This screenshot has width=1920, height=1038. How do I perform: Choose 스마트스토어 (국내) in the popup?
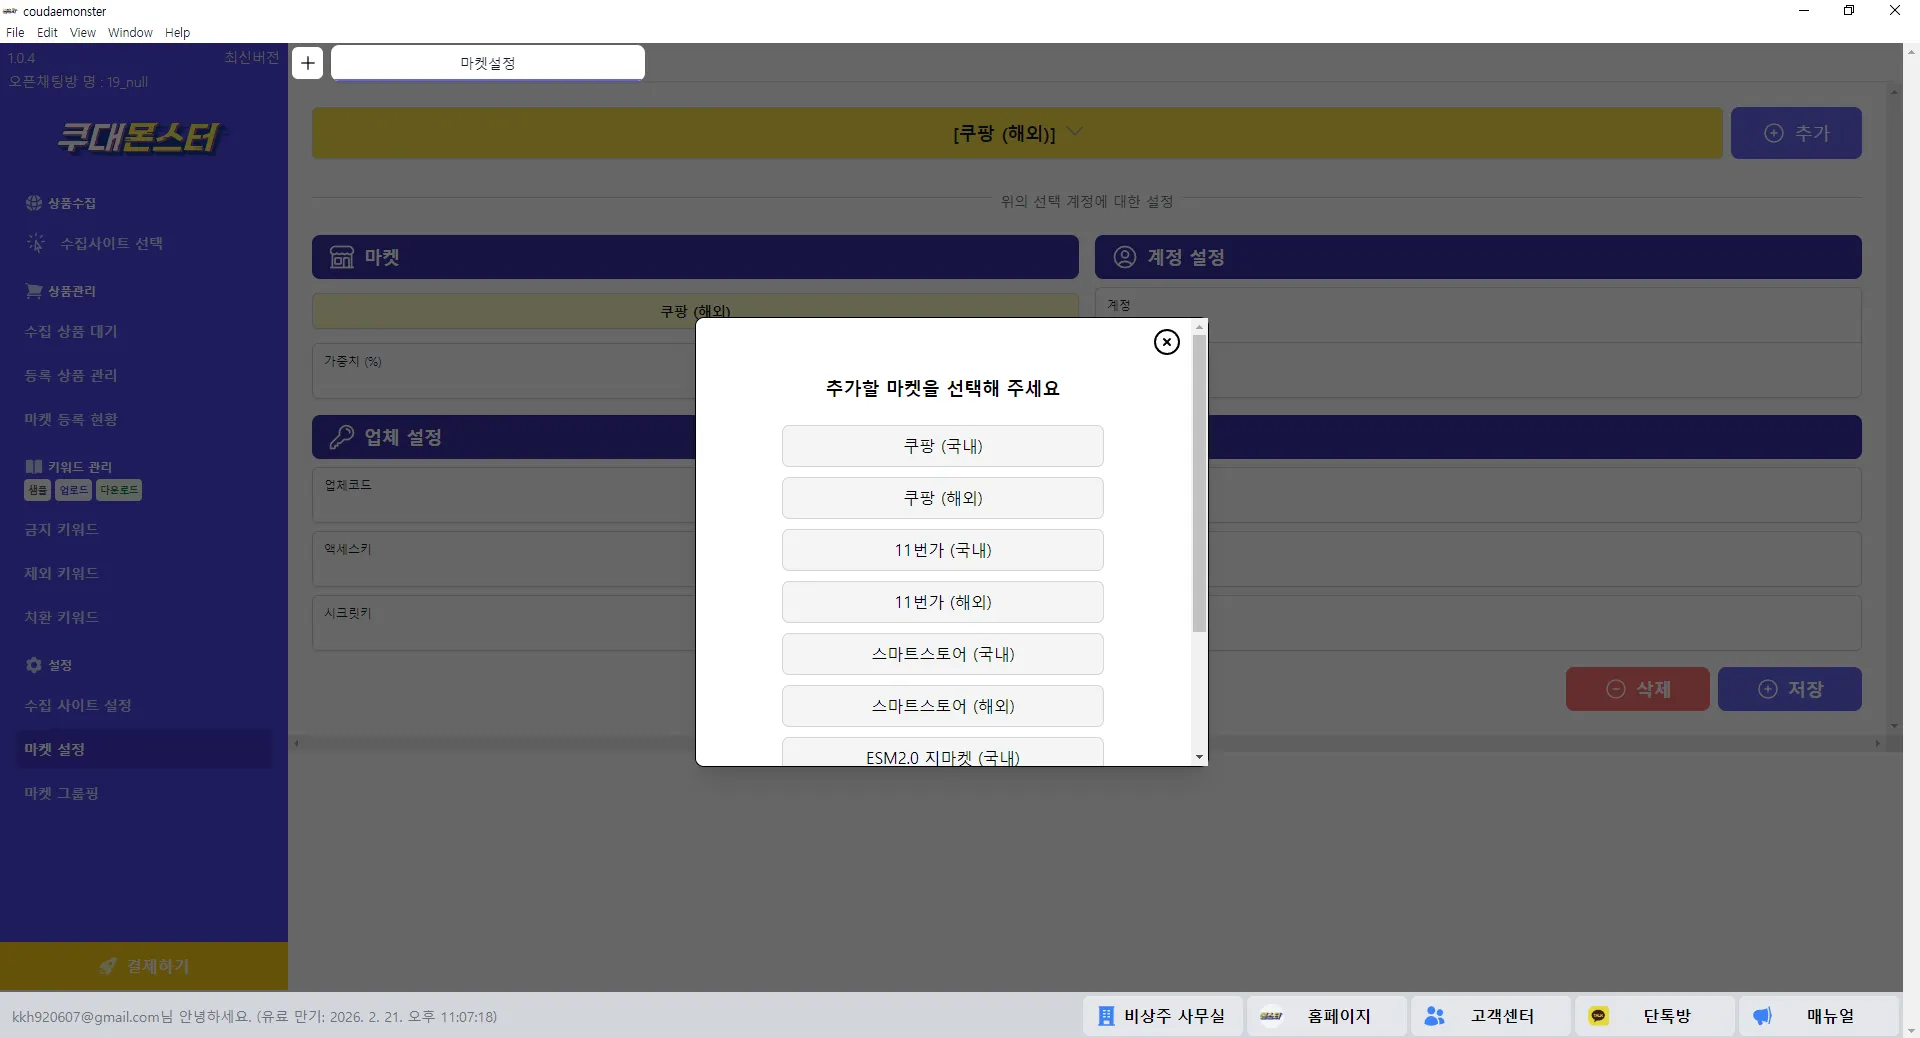(943, 654)
